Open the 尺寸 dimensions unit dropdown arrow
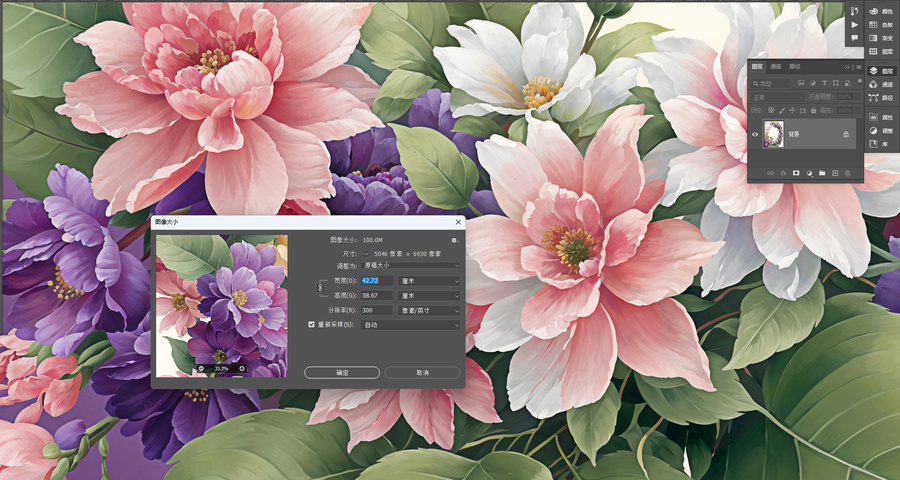The image size is (900, 480). coord(366,253)
